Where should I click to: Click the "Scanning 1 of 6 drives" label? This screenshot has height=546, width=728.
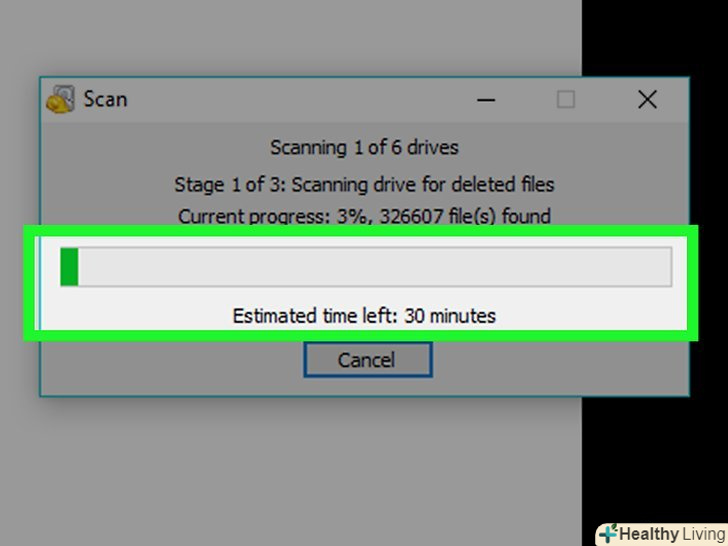pos(364,148)
